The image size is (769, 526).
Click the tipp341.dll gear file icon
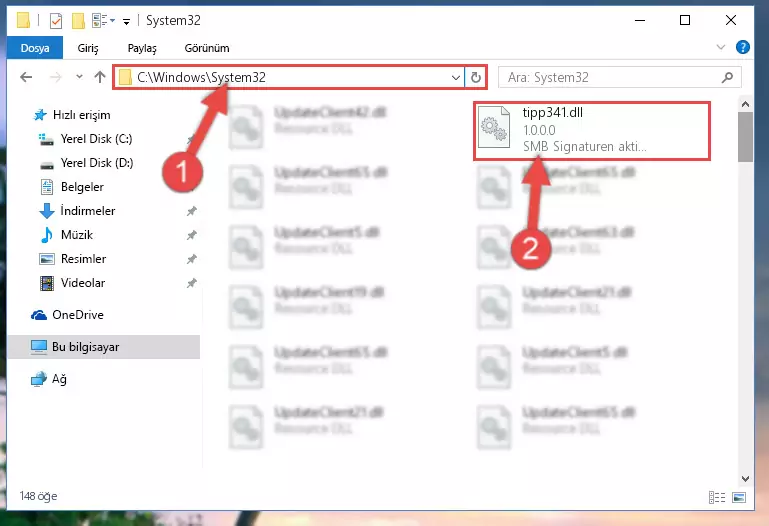point(494,127)
